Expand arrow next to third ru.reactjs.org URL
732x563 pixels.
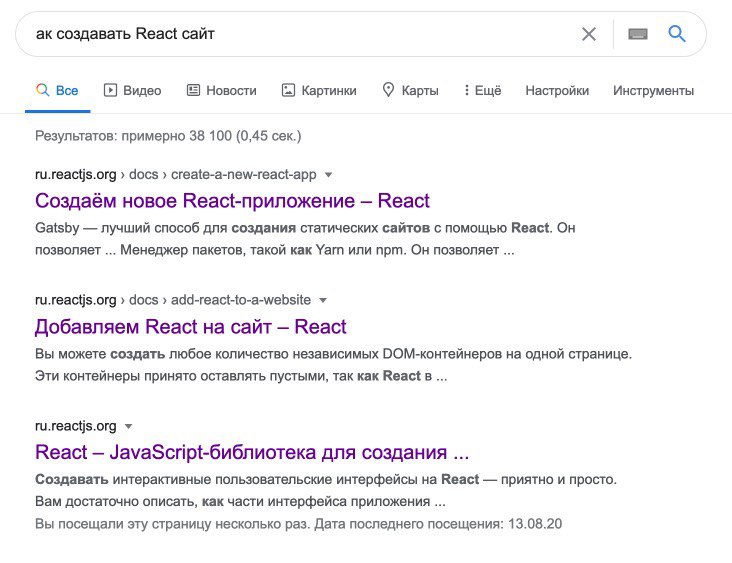click(x=128, y=426)
